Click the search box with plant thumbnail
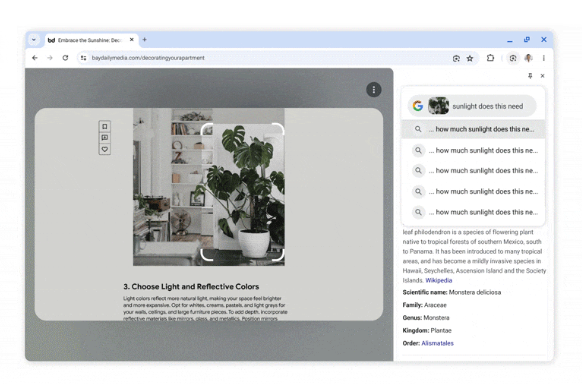Screen dimensions: 582x384 (x=473, y=106)
